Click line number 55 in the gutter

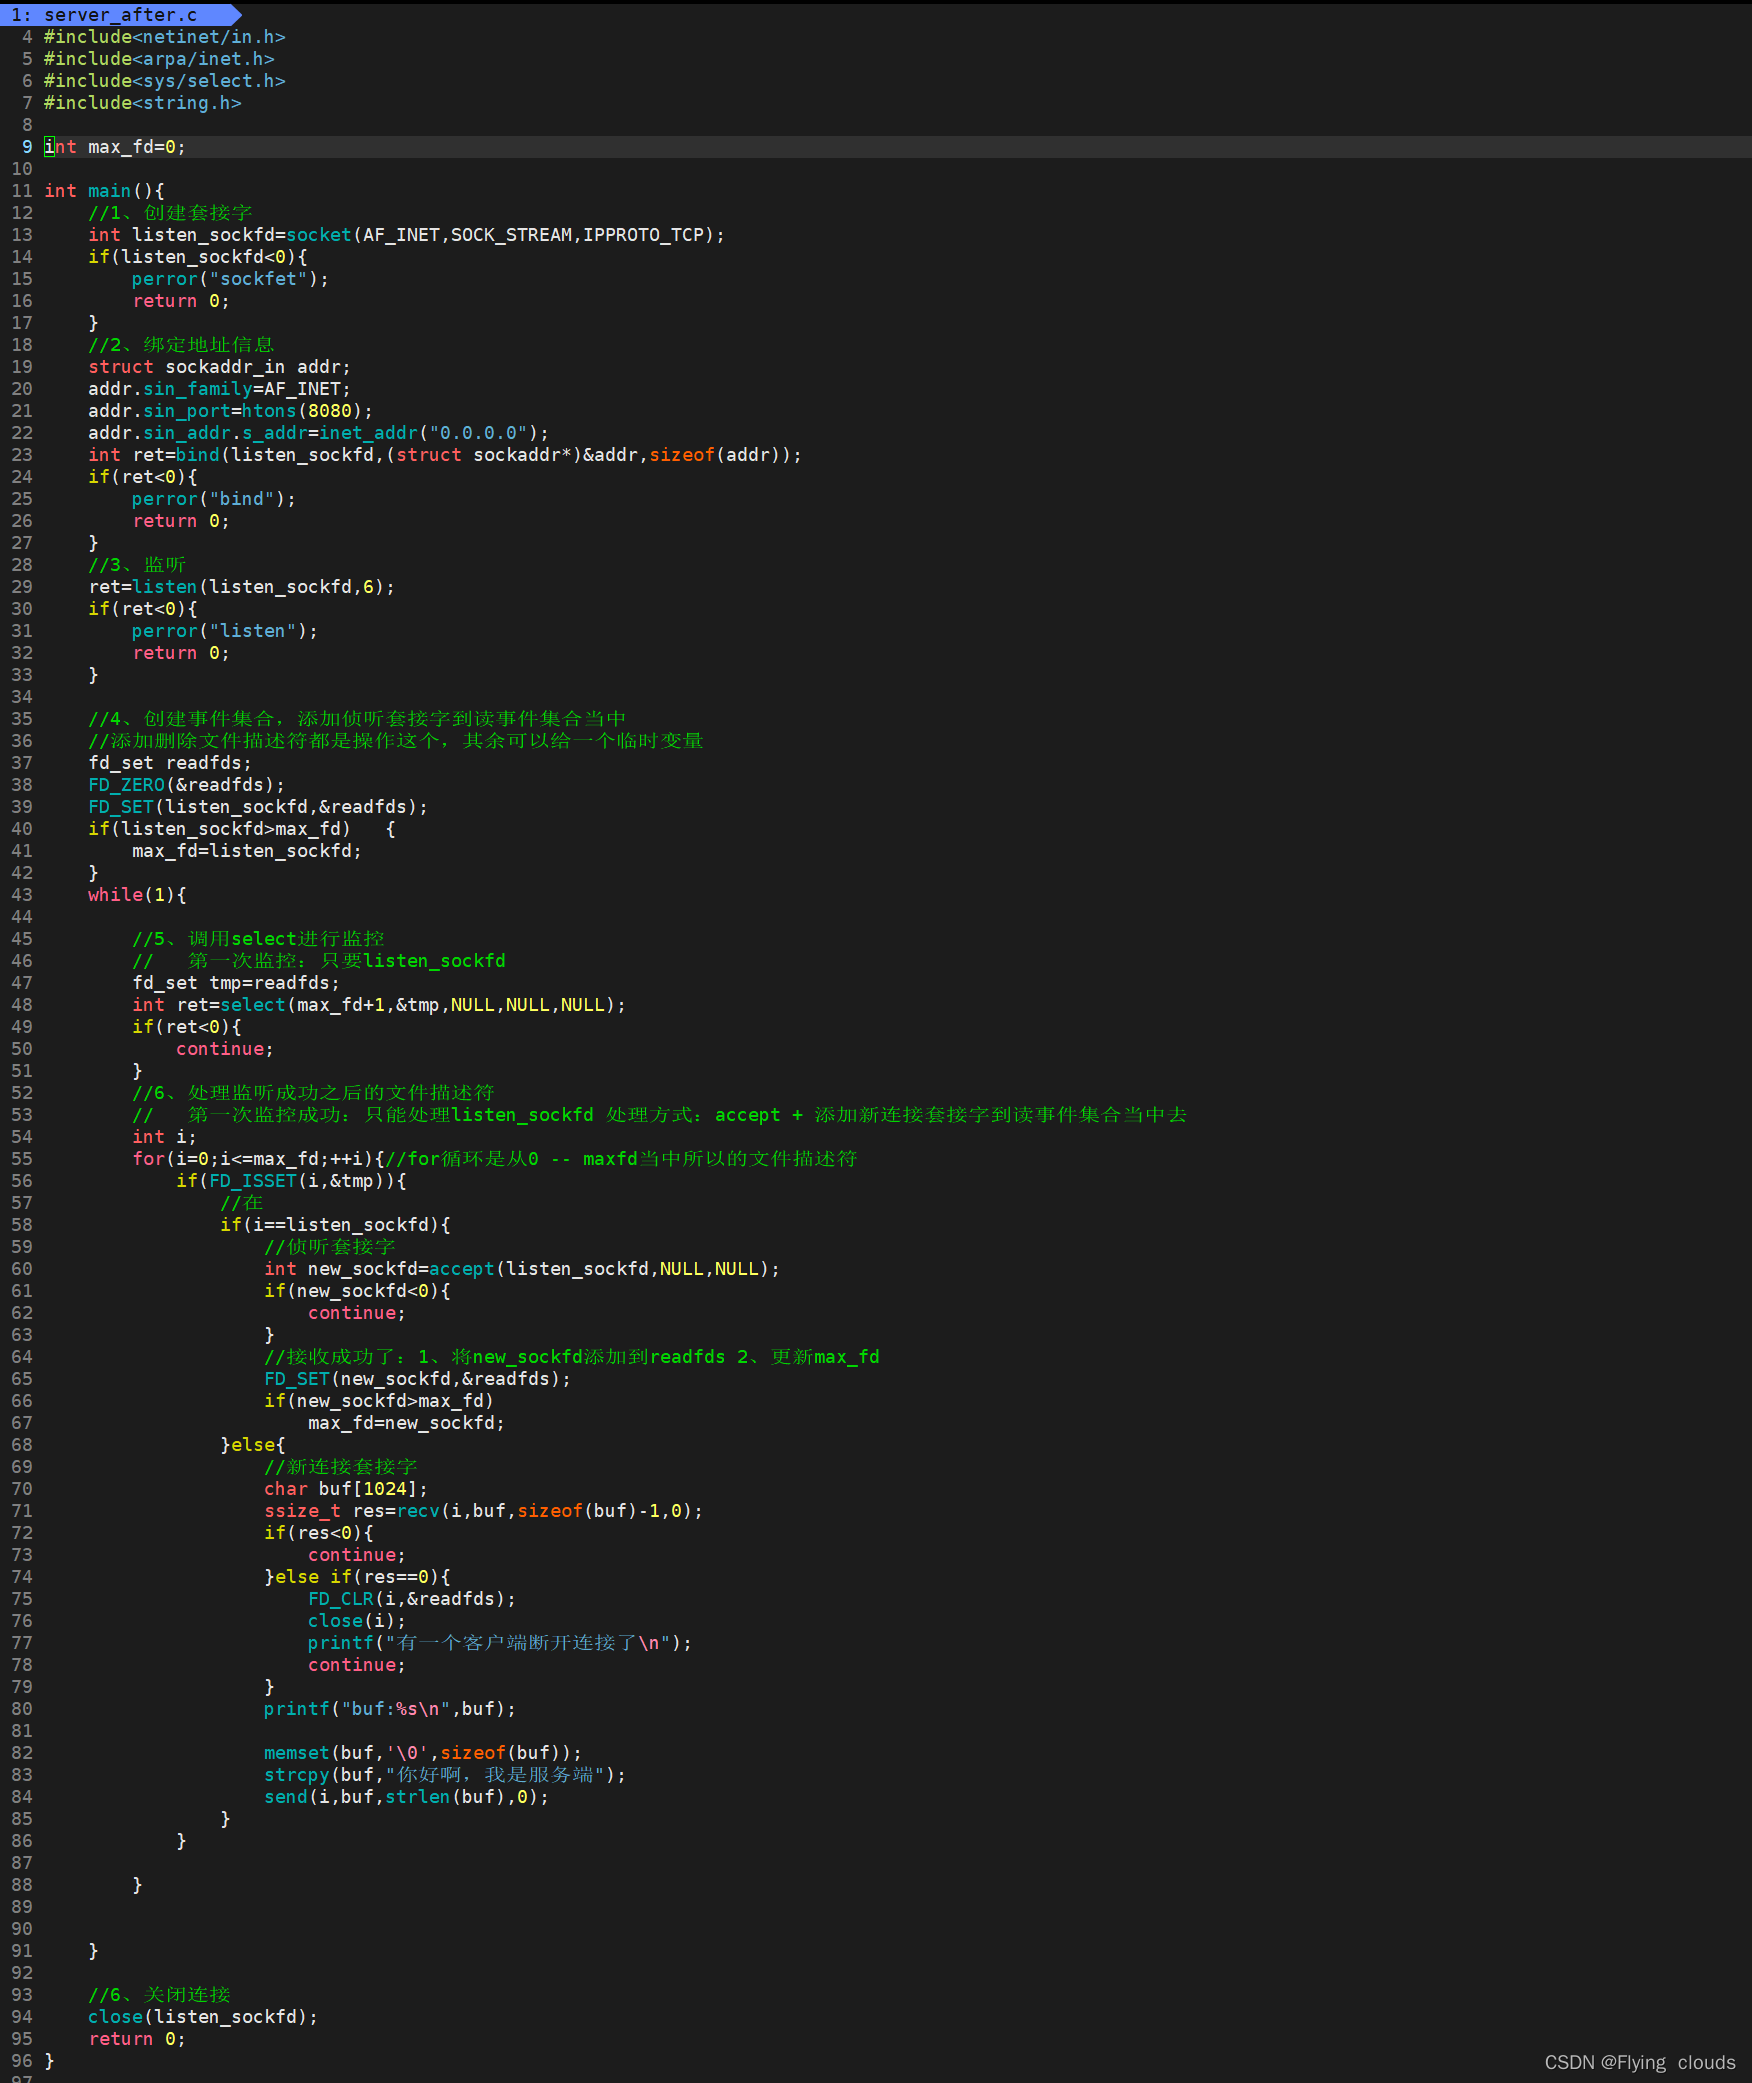coord(22,1159)
